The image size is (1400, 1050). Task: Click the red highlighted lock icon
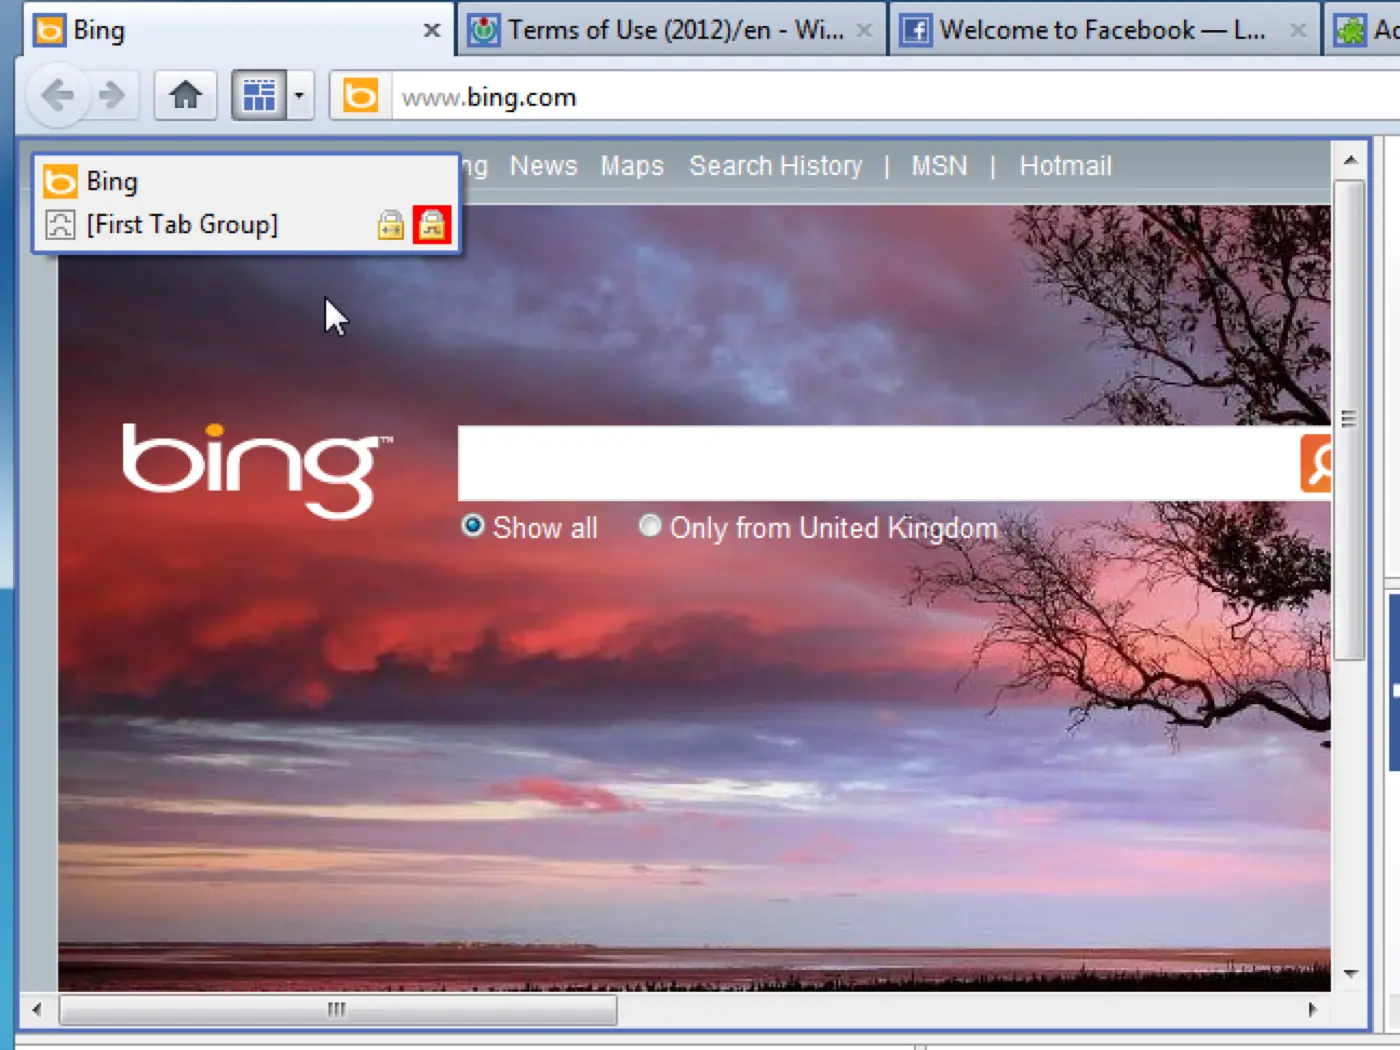tap(432, 225)
